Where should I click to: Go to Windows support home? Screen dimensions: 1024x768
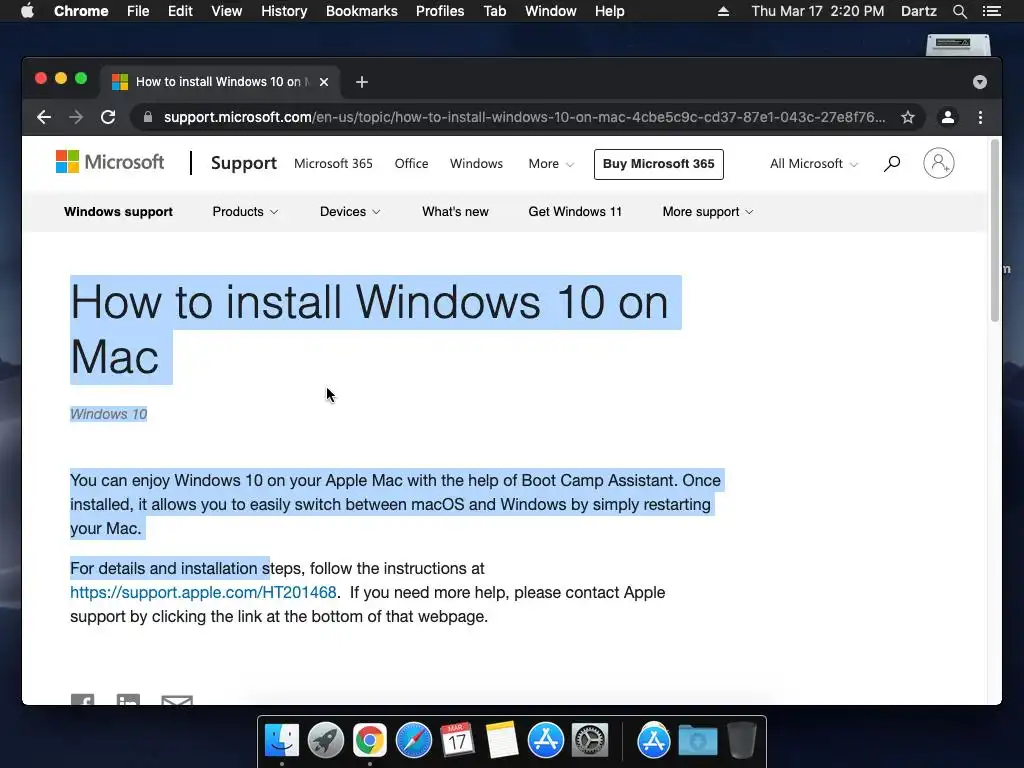click(118, 212)
